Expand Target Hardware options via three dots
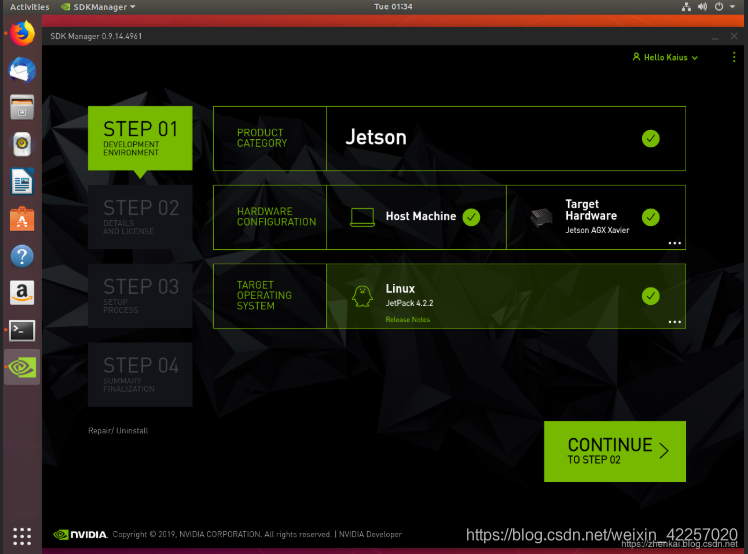The width and height of the screenshot is (748, 554). [x=675, y=243]
